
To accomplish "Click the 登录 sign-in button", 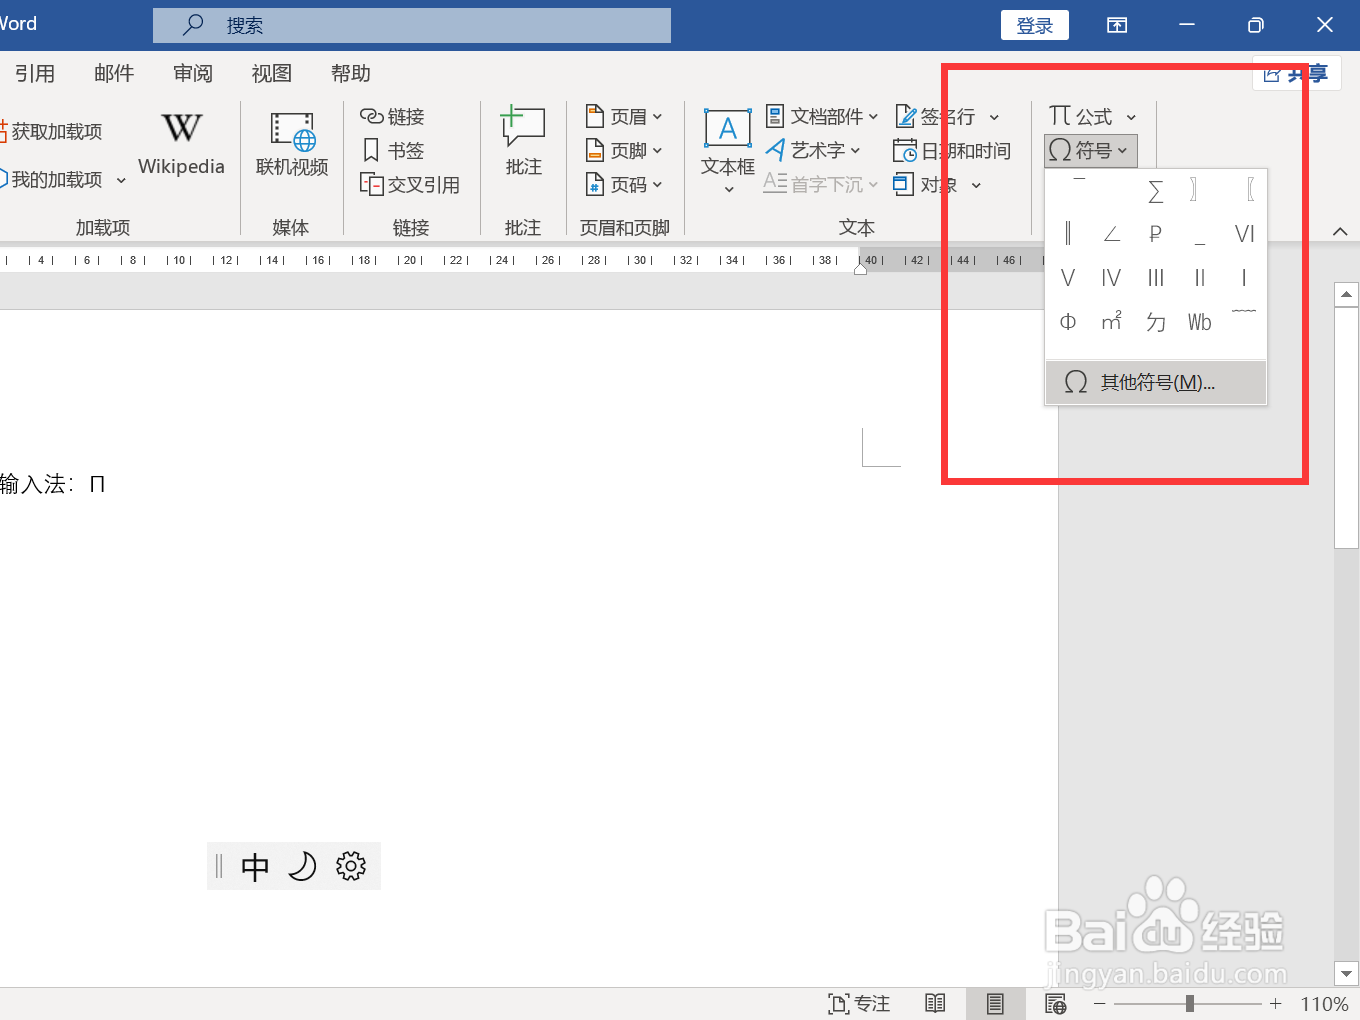I will point(1035,25).
